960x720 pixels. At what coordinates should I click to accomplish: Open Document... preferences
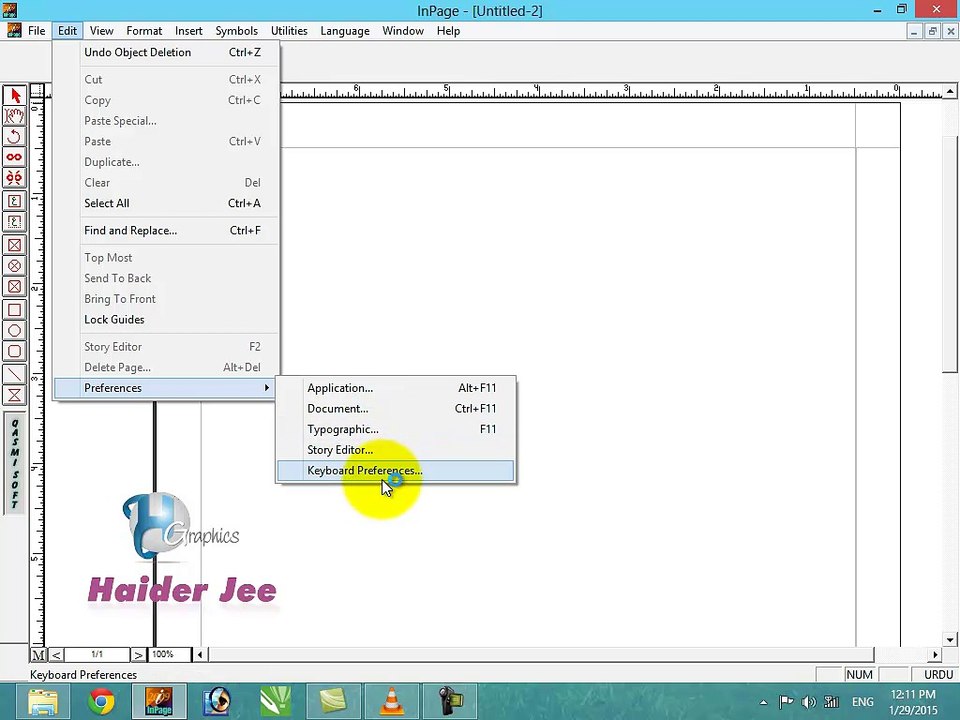[396, 408]
